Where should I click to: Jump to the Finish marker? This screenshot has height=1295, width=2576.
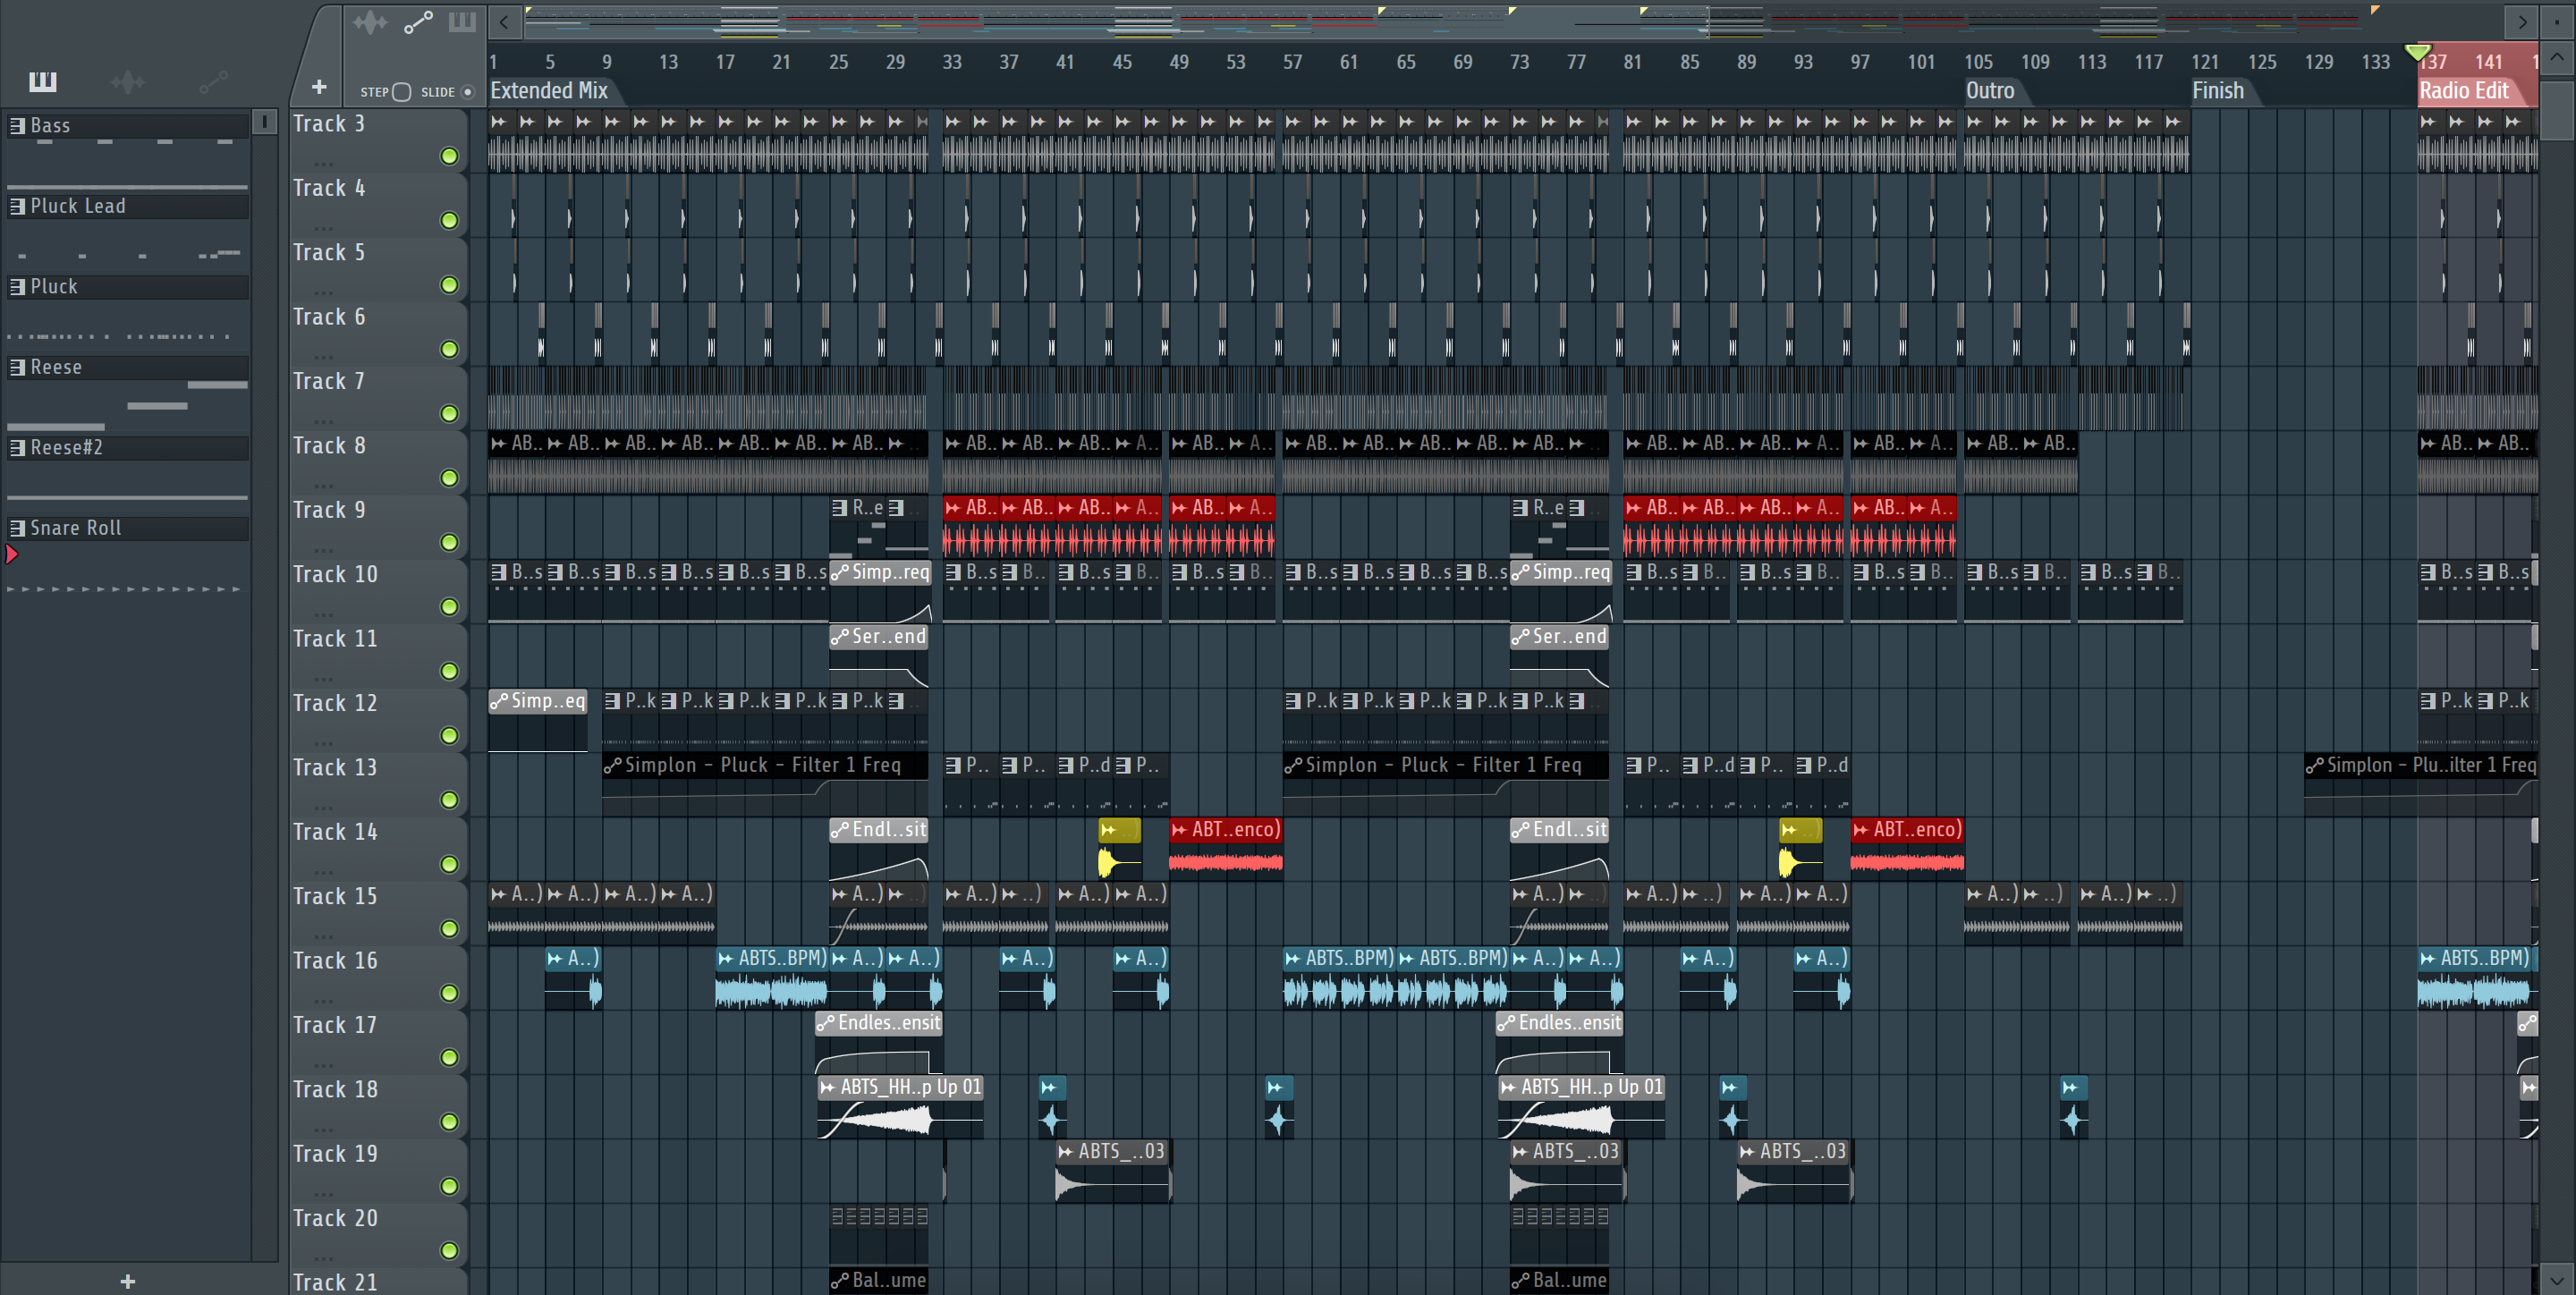pos(2218,91)
